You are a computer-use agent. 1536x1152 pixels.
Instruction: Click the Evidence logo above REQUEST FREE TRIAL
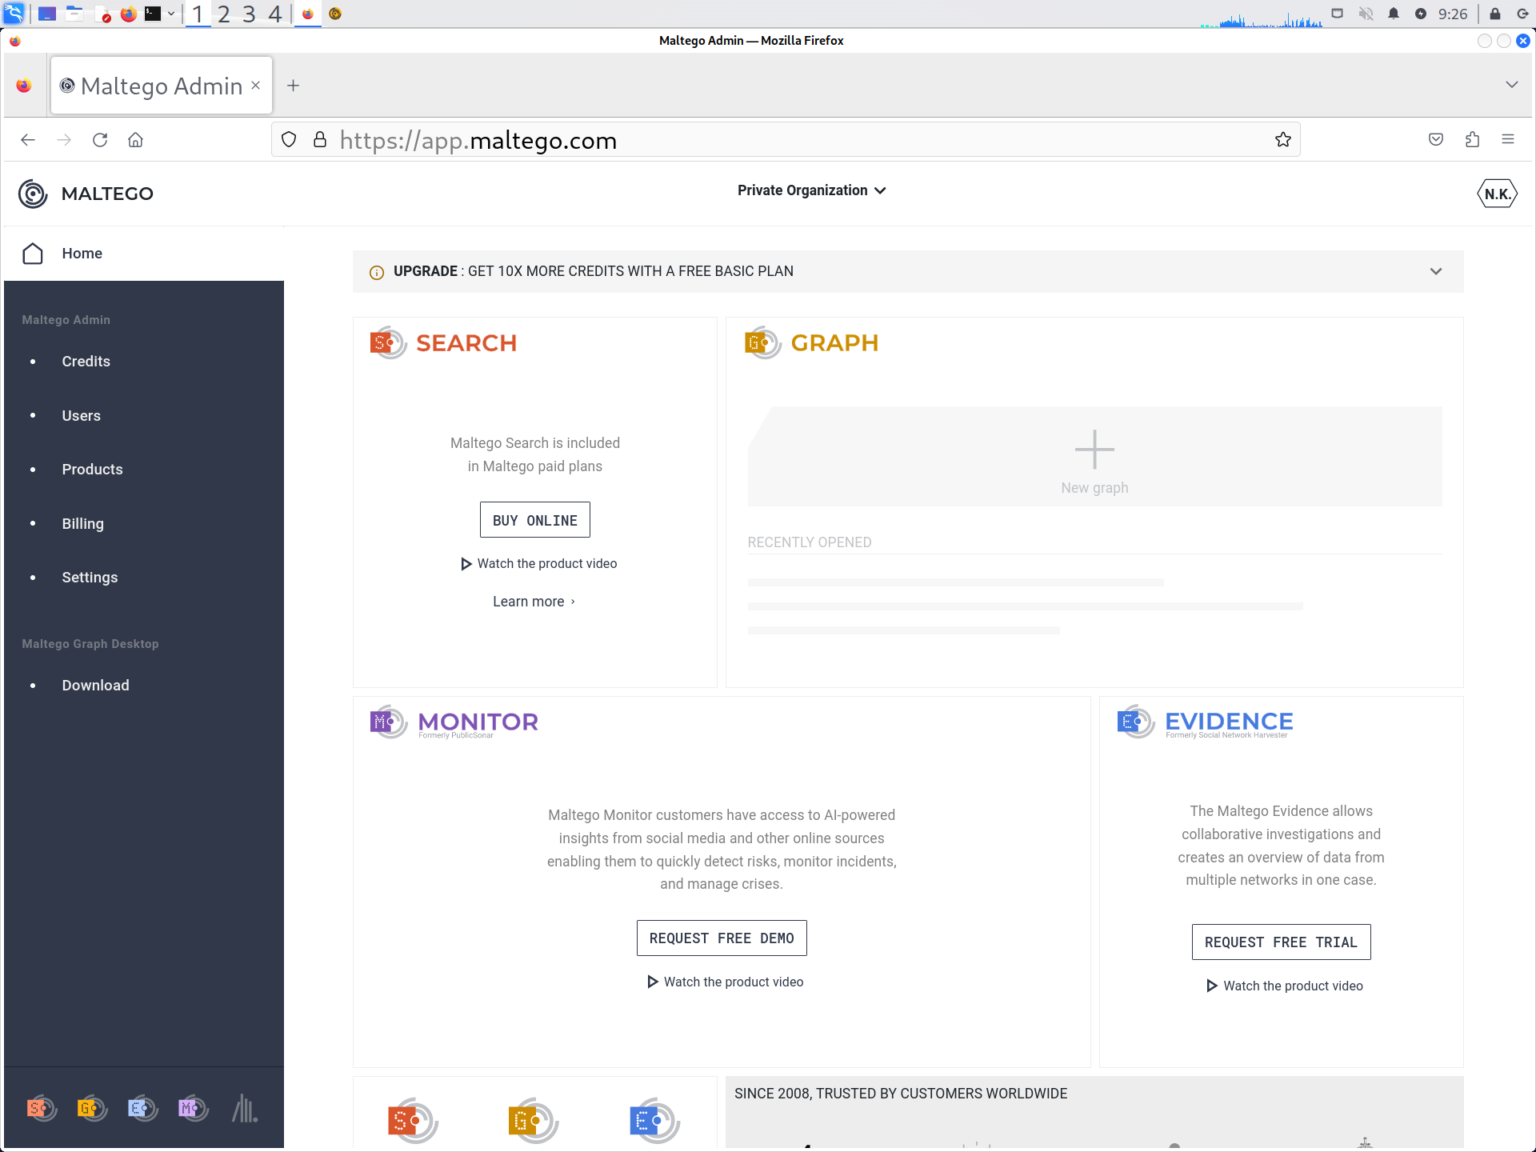tap(1135, 722)
